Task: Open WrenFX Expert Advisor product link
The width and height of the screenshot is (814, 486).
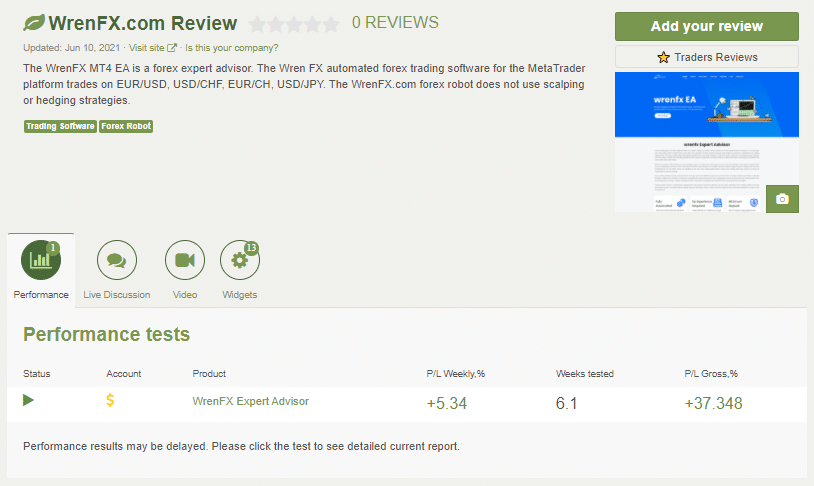Action: point(250,401)
